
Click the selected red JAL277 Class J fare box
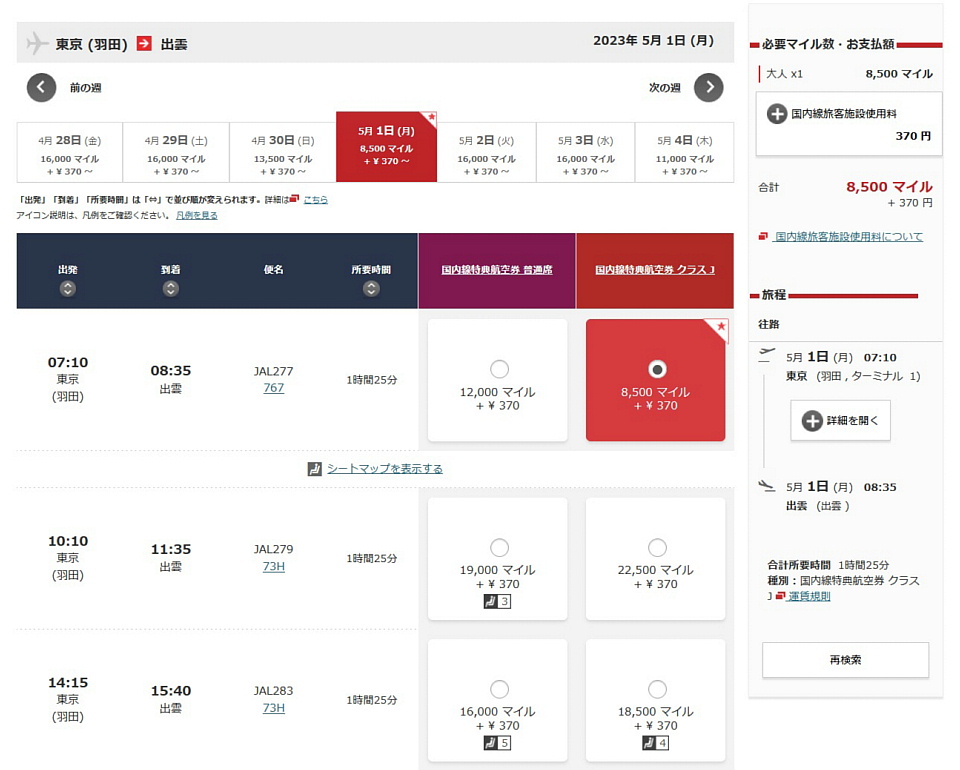pos(656,381)
